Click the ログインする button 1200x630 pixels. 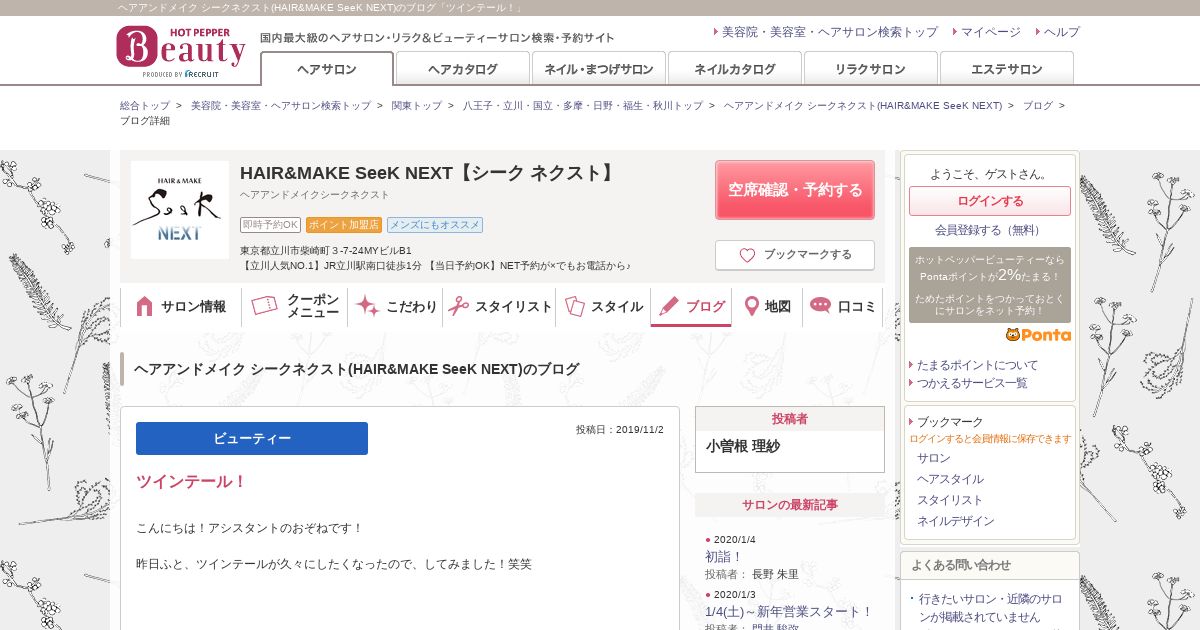(989, 201)
